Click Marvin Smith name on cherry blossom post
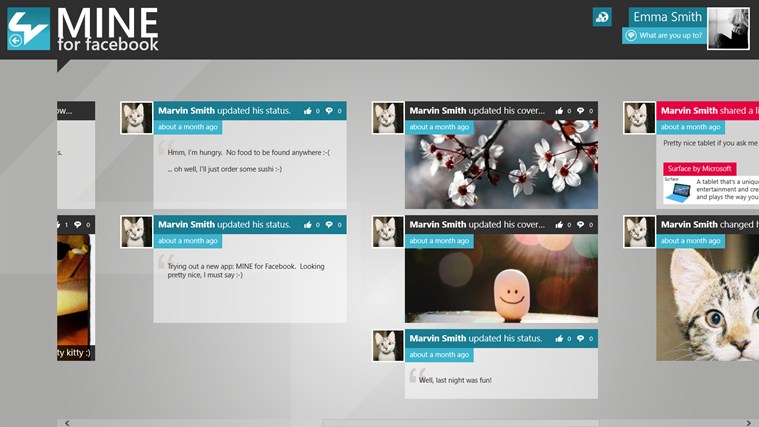The height and width of the screenshot is (427, 759). [438, 111]
